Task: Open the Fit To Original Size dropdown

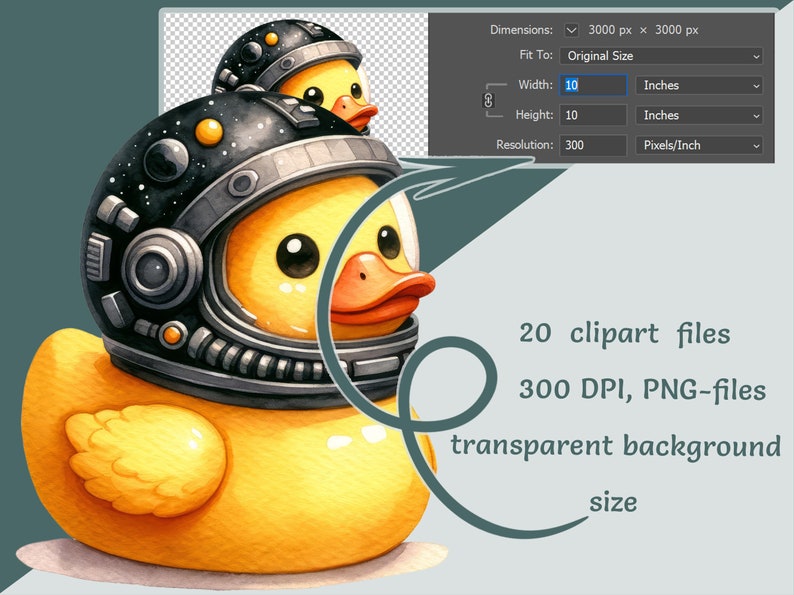Action: (x=661, y=56)
